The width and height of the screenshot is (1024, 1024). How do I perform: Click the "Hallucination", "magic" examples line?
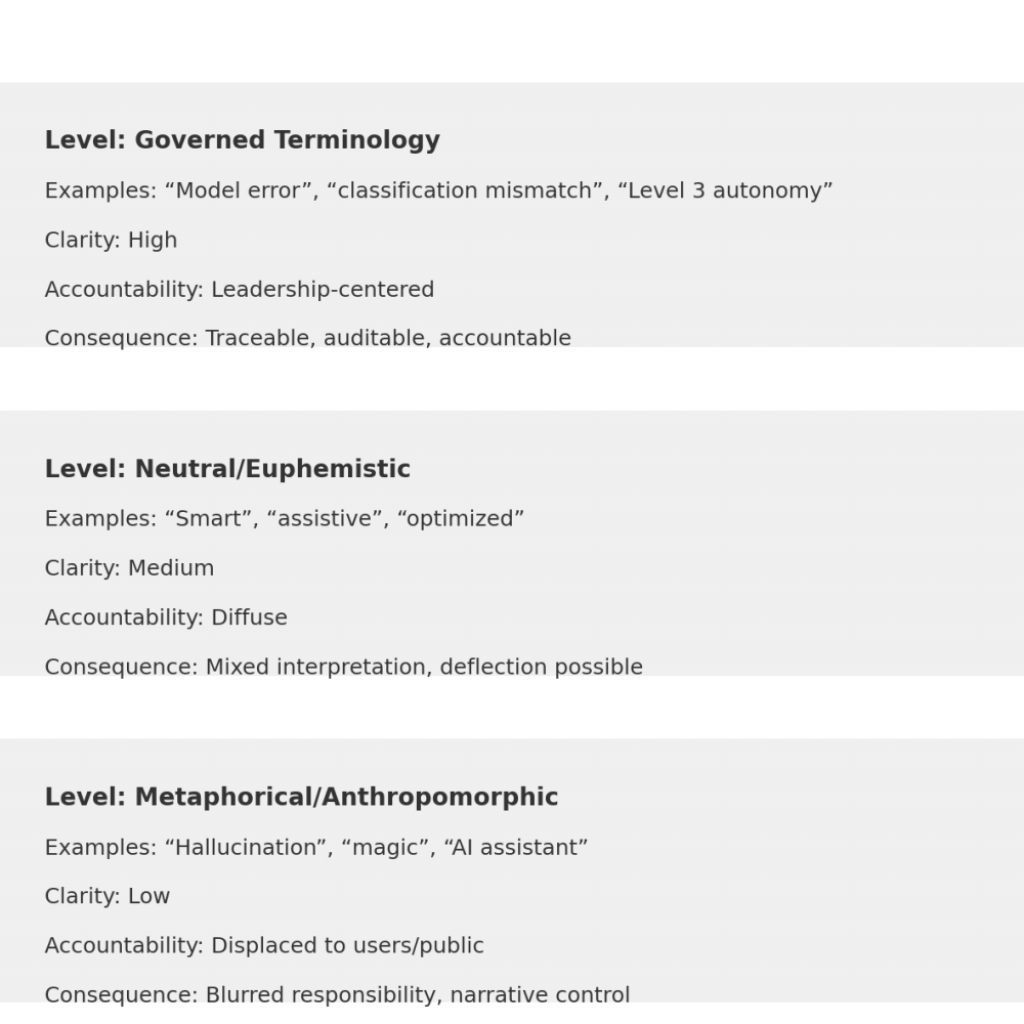click(316, 847)
